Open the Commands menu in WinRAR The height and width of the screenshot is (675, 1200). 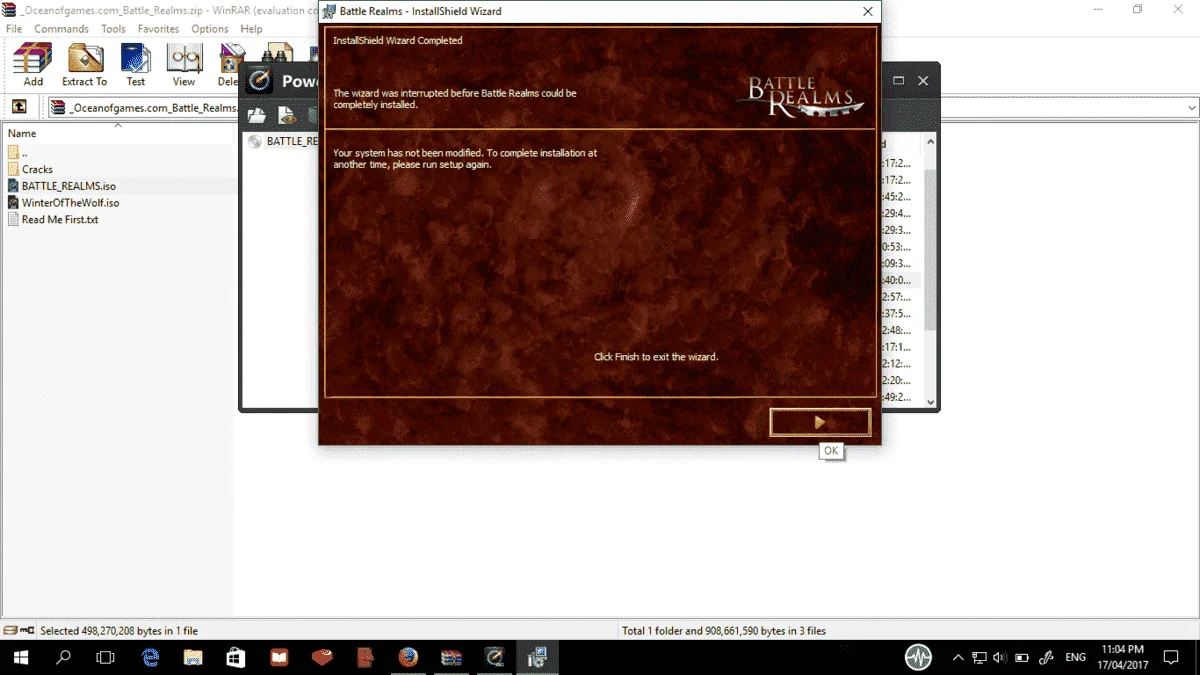61,29
